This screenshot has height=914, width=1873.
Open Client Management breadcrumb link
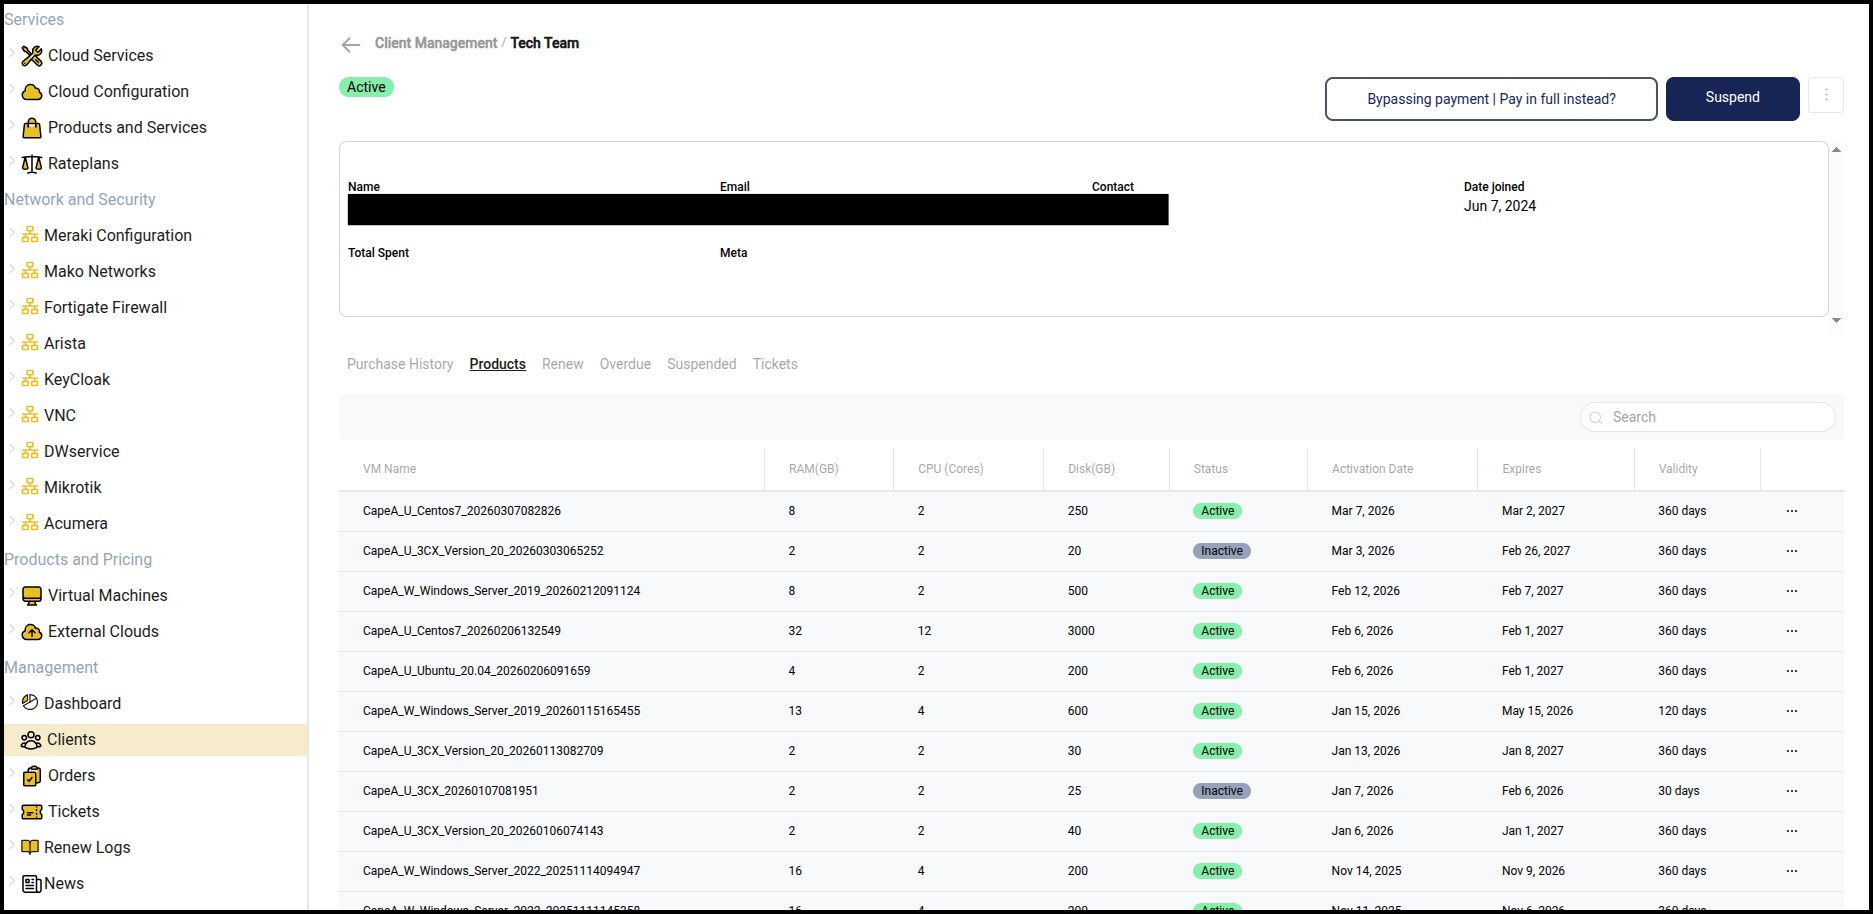tap(435, 43)
